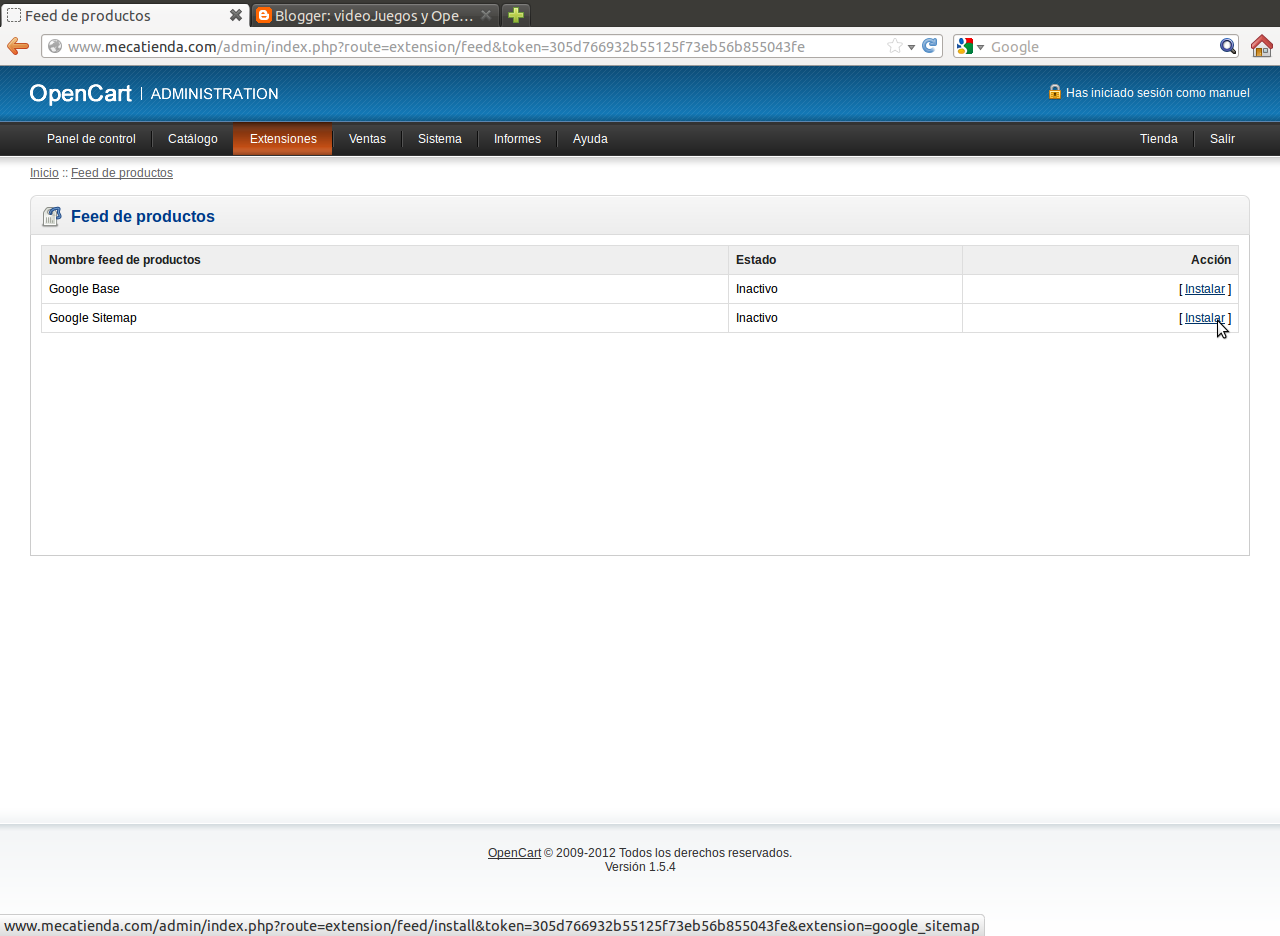The image size is (1280, 936).
Task: Click Inactivo status of Google Sitemap
Action: point(757,318)
